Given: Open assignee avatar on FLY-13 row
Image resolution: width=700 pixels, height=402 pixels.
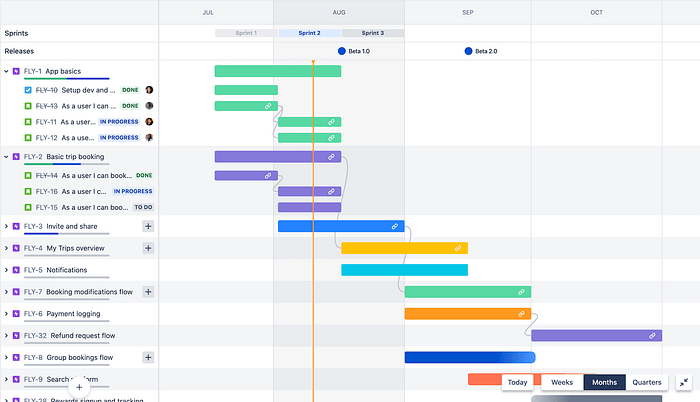Looking at the screenshot, I should [149, 106].
